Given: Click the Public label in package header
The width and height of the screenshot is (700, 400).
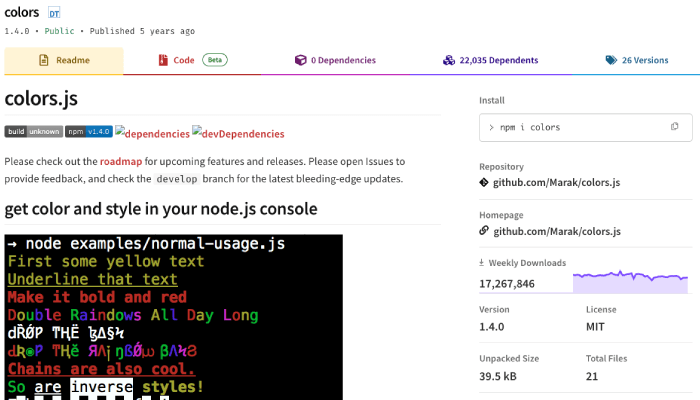Looking at the screenshot, I should pos(59,31).
